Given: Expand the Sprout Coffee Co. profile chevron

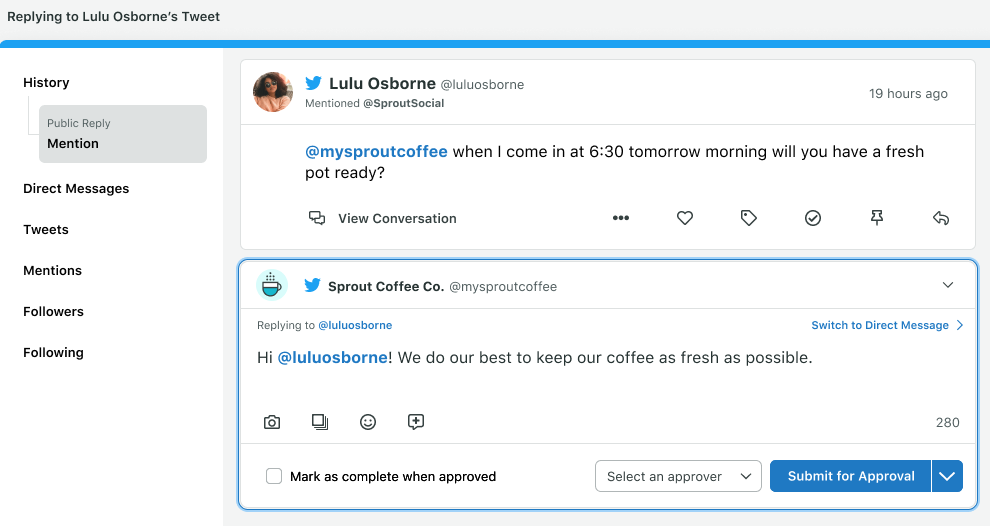Looking at the screenshot, I should 948,285.
